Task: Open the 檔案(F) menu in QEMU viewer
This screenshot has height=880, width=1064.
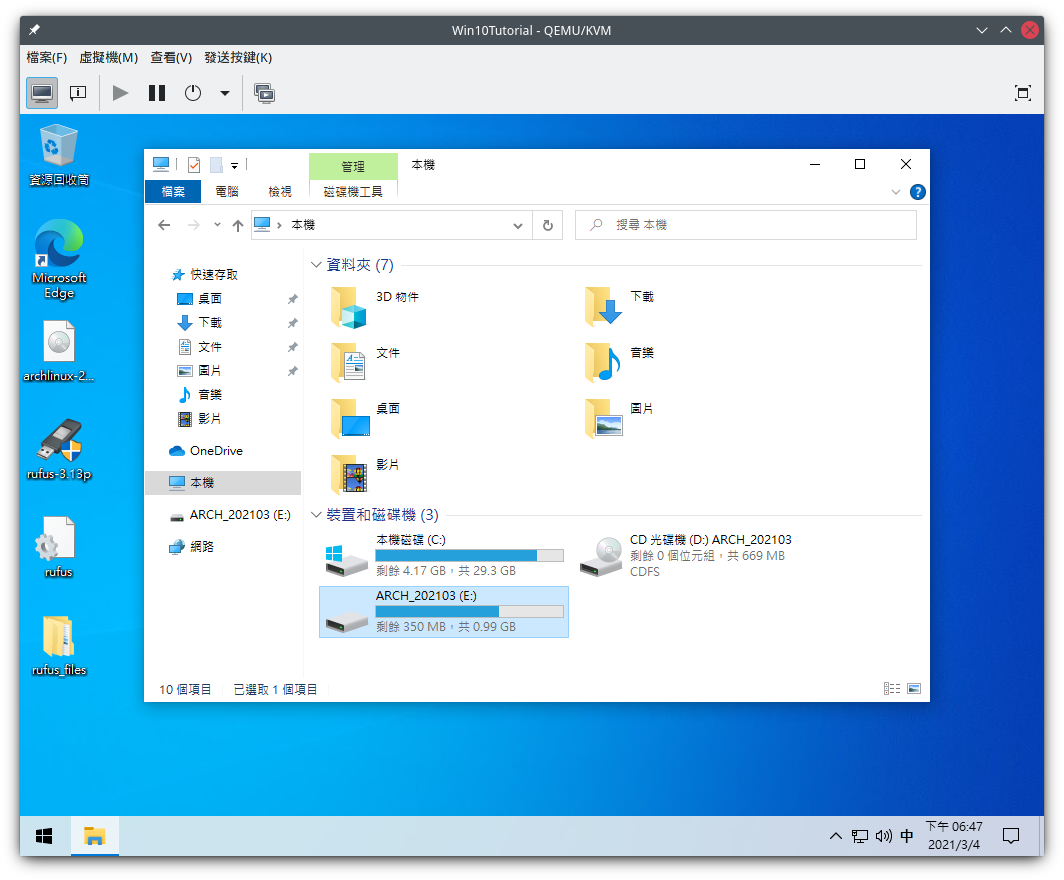Action: click(46, 58)
